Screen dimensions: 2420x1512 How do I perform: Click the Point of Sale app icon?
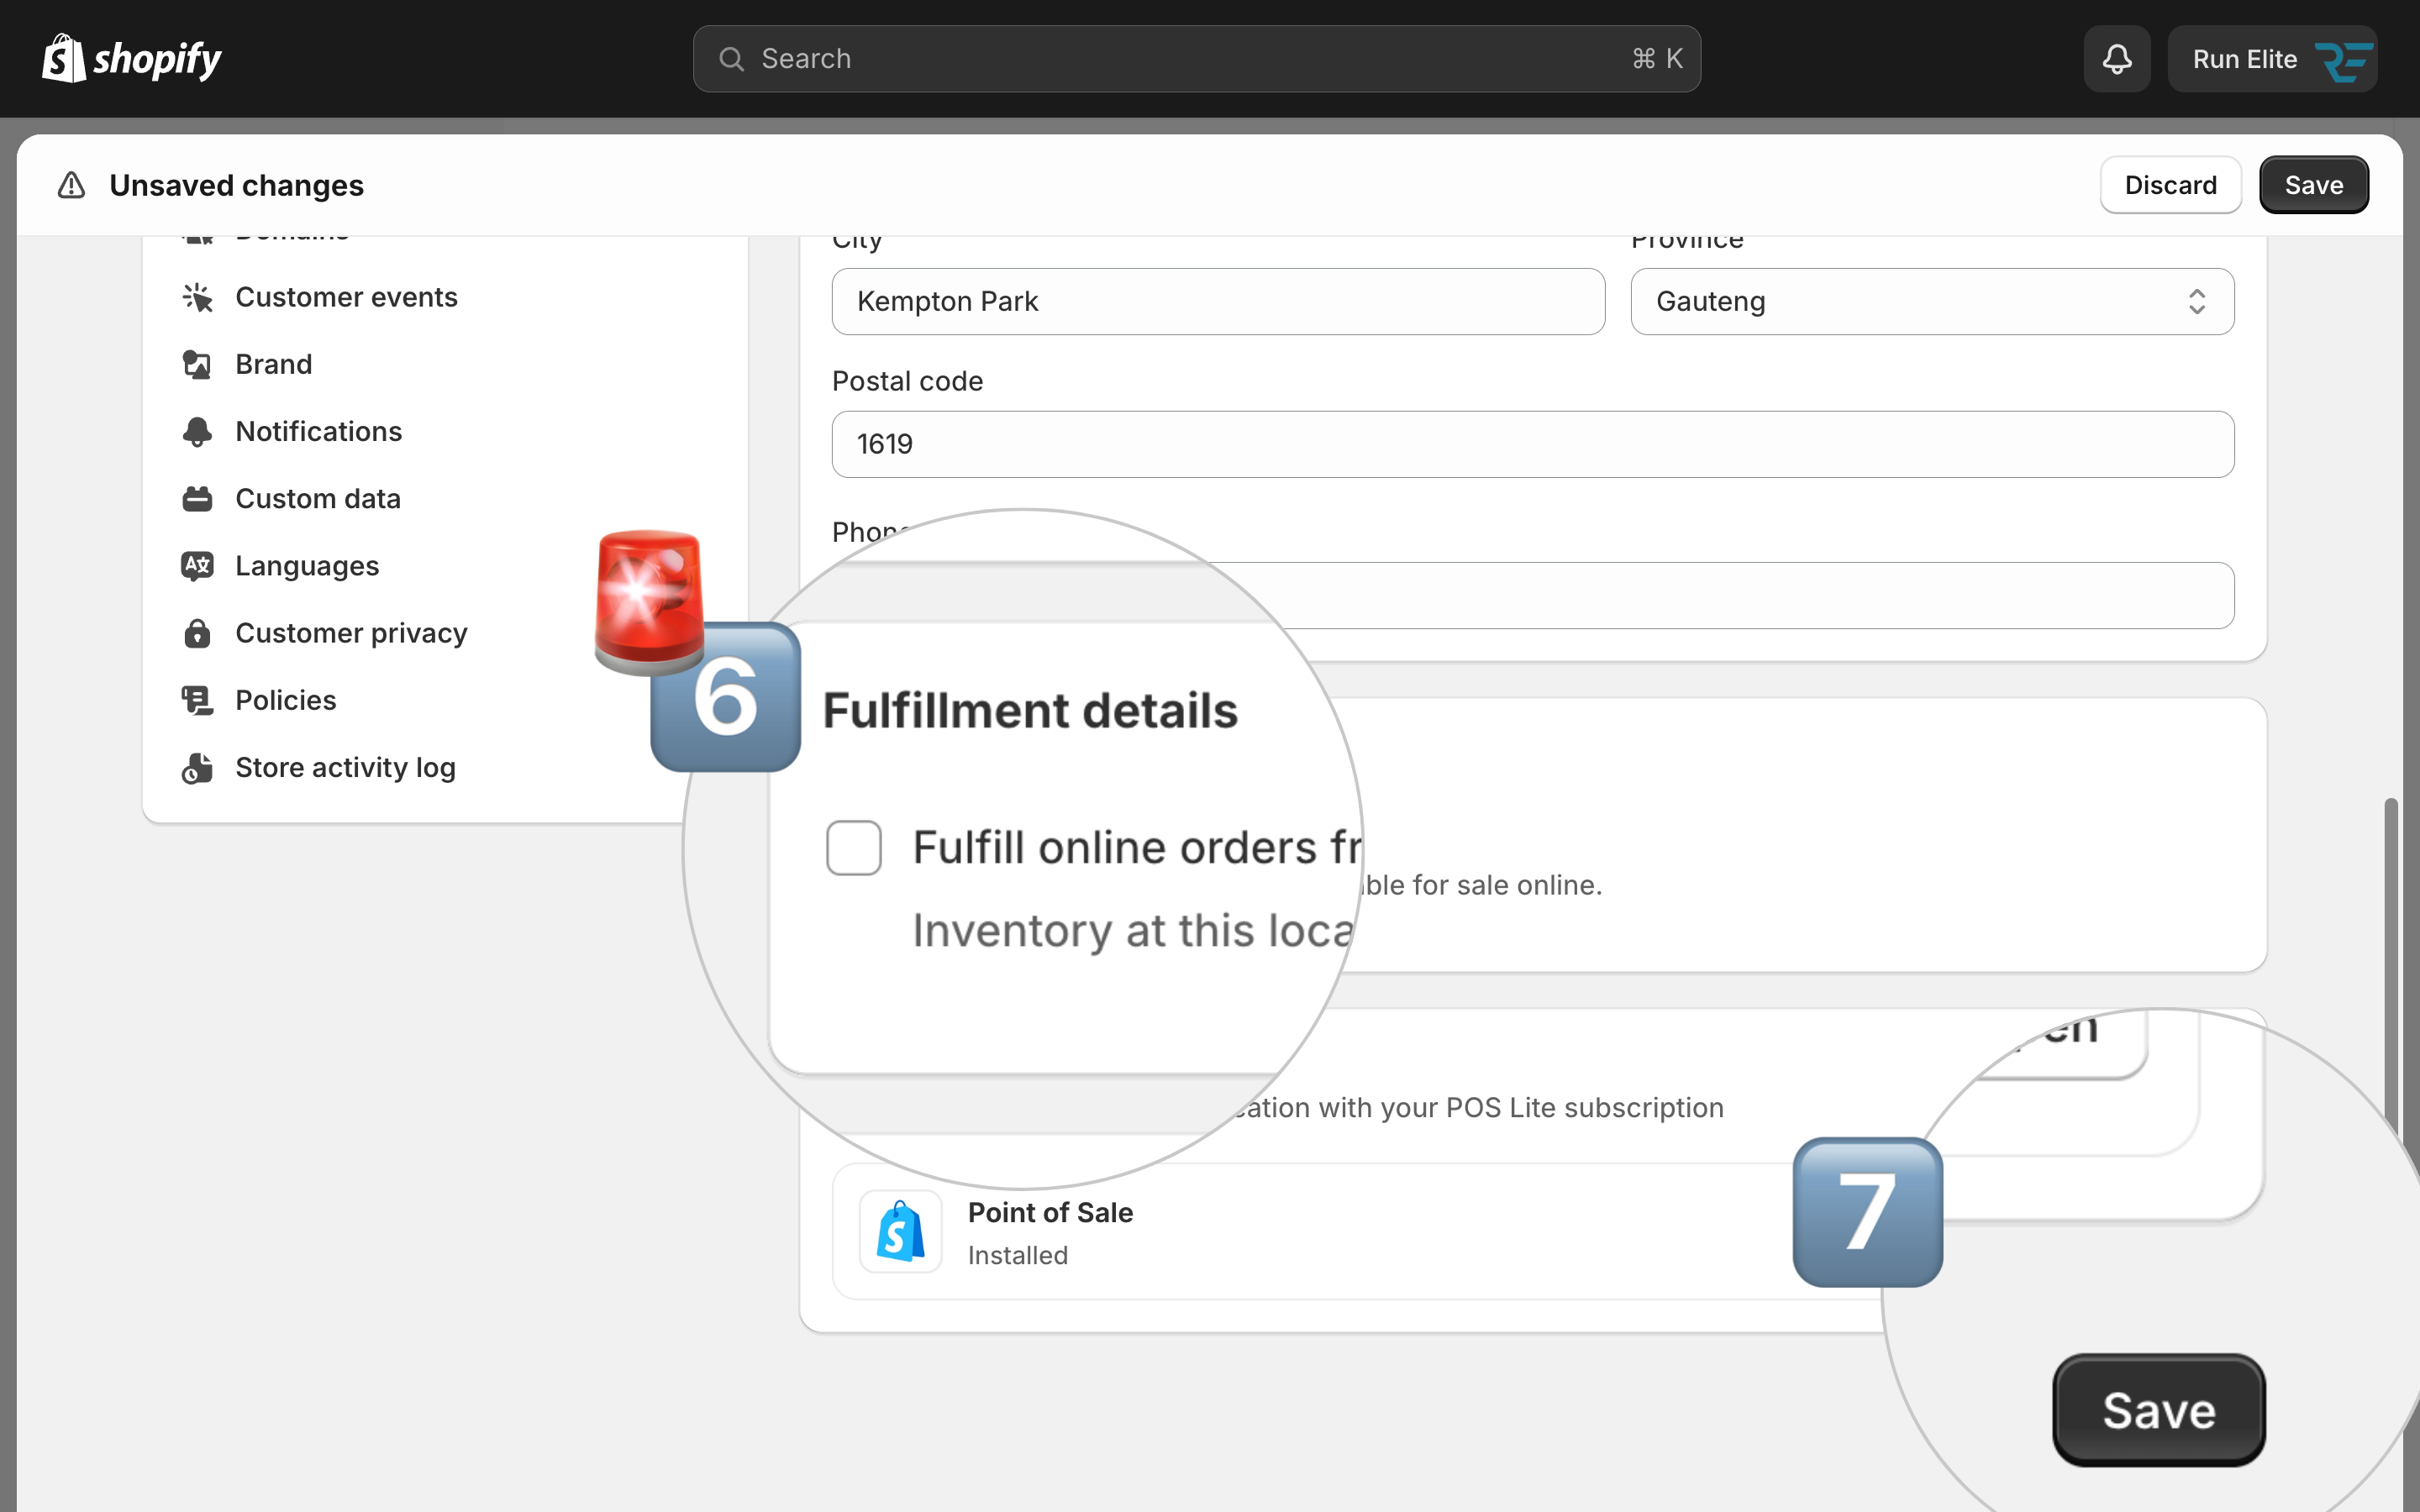[900, 1231]
